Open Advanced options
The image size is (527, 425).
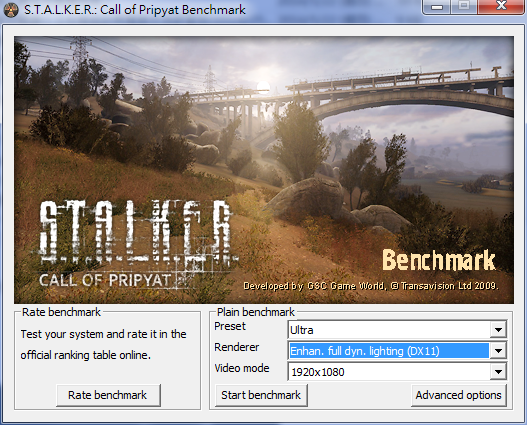458,395
